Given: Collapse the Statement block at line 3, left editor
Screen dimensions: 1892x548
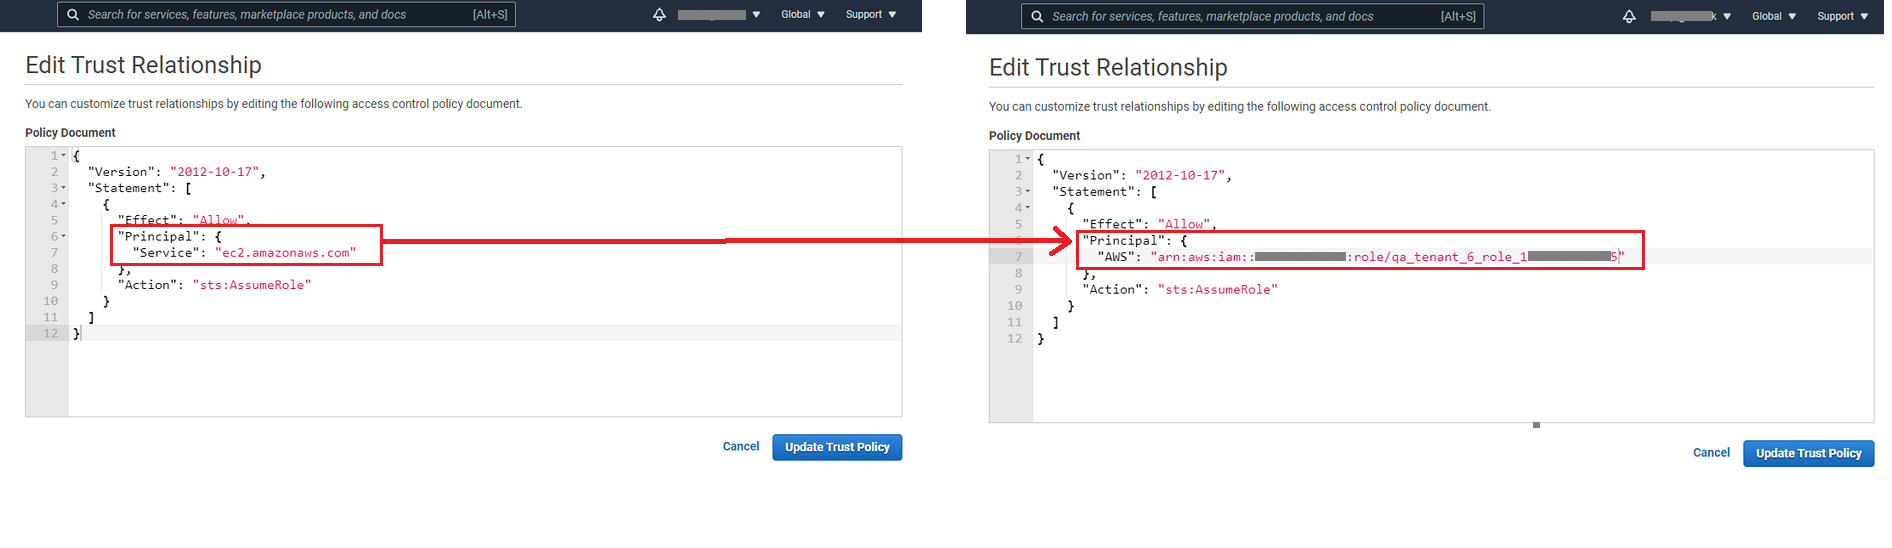Looking at the screenshot, I should (x=64, y=188).
